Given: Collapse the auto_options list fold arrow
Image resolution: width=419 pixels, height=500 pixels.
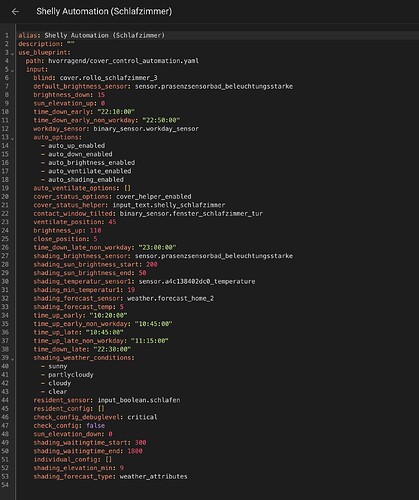Looking at the screenshot, I should (x=12, y=138).
